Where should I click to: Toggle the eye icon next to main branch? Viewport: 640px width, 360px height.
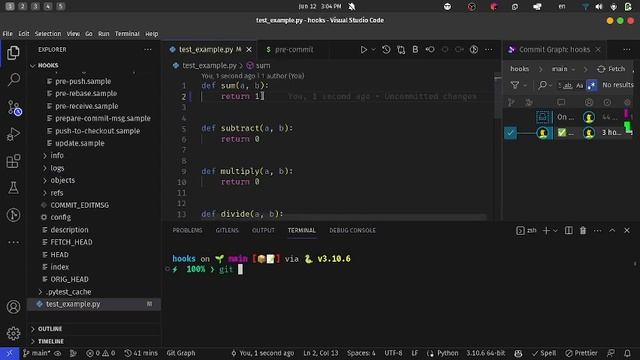58,353
